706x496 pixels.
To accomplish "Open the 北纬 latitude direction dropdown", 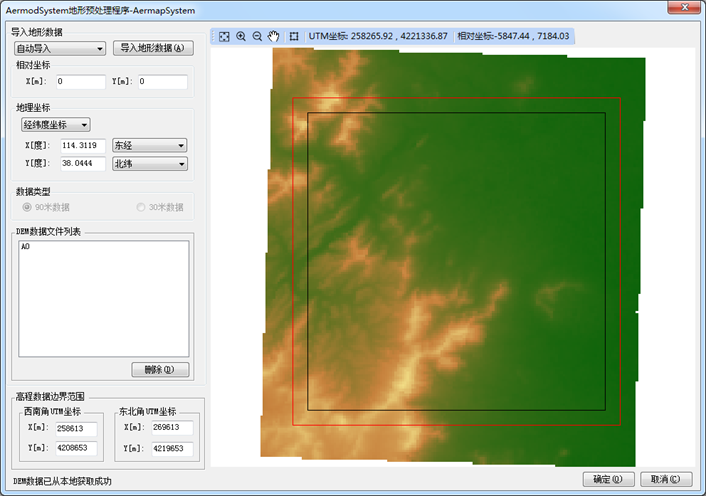I will tap(150, 163).
